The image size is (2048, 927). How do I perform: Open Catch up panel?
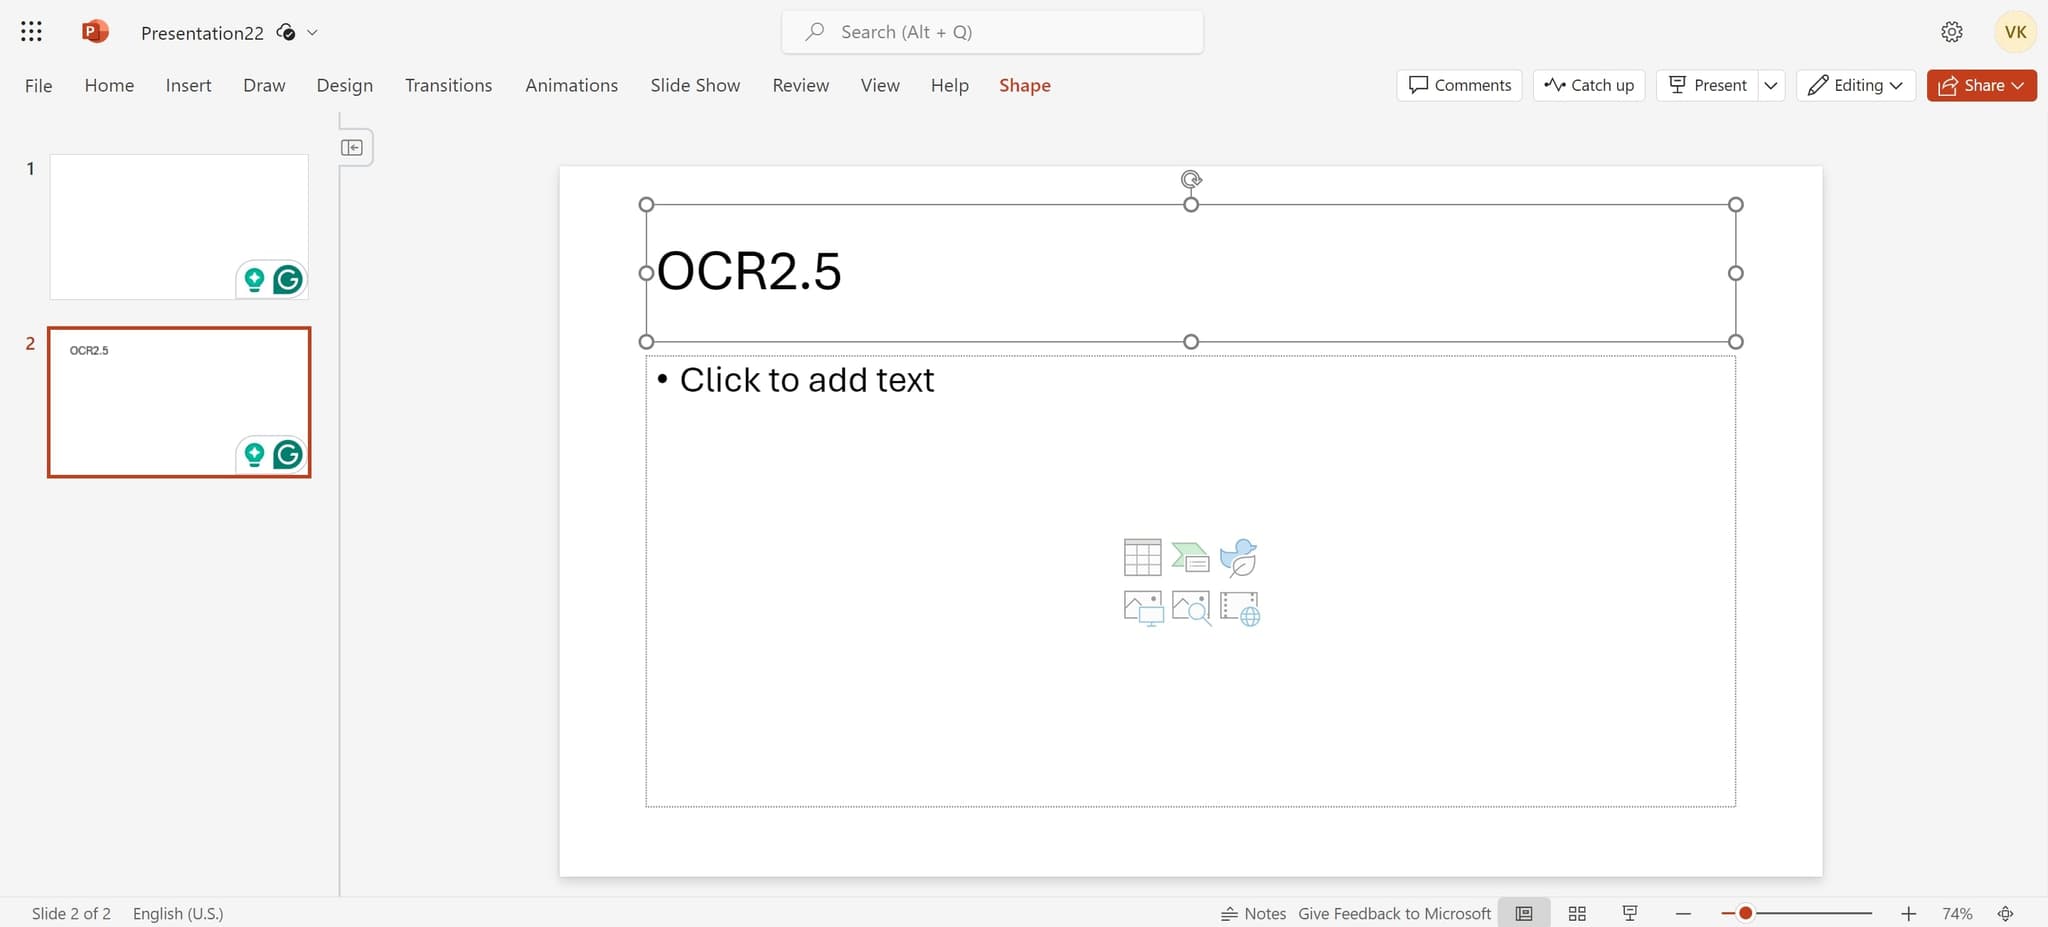[x=1589, y=85]
